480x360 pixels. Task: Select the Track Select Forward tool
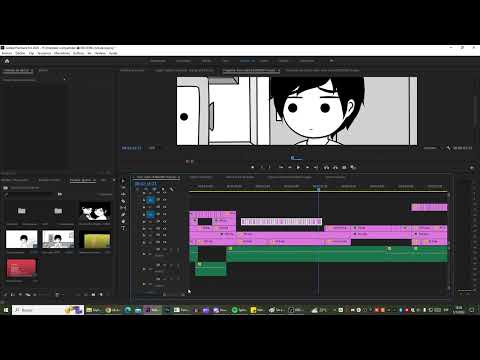click(x=123, y=187)
